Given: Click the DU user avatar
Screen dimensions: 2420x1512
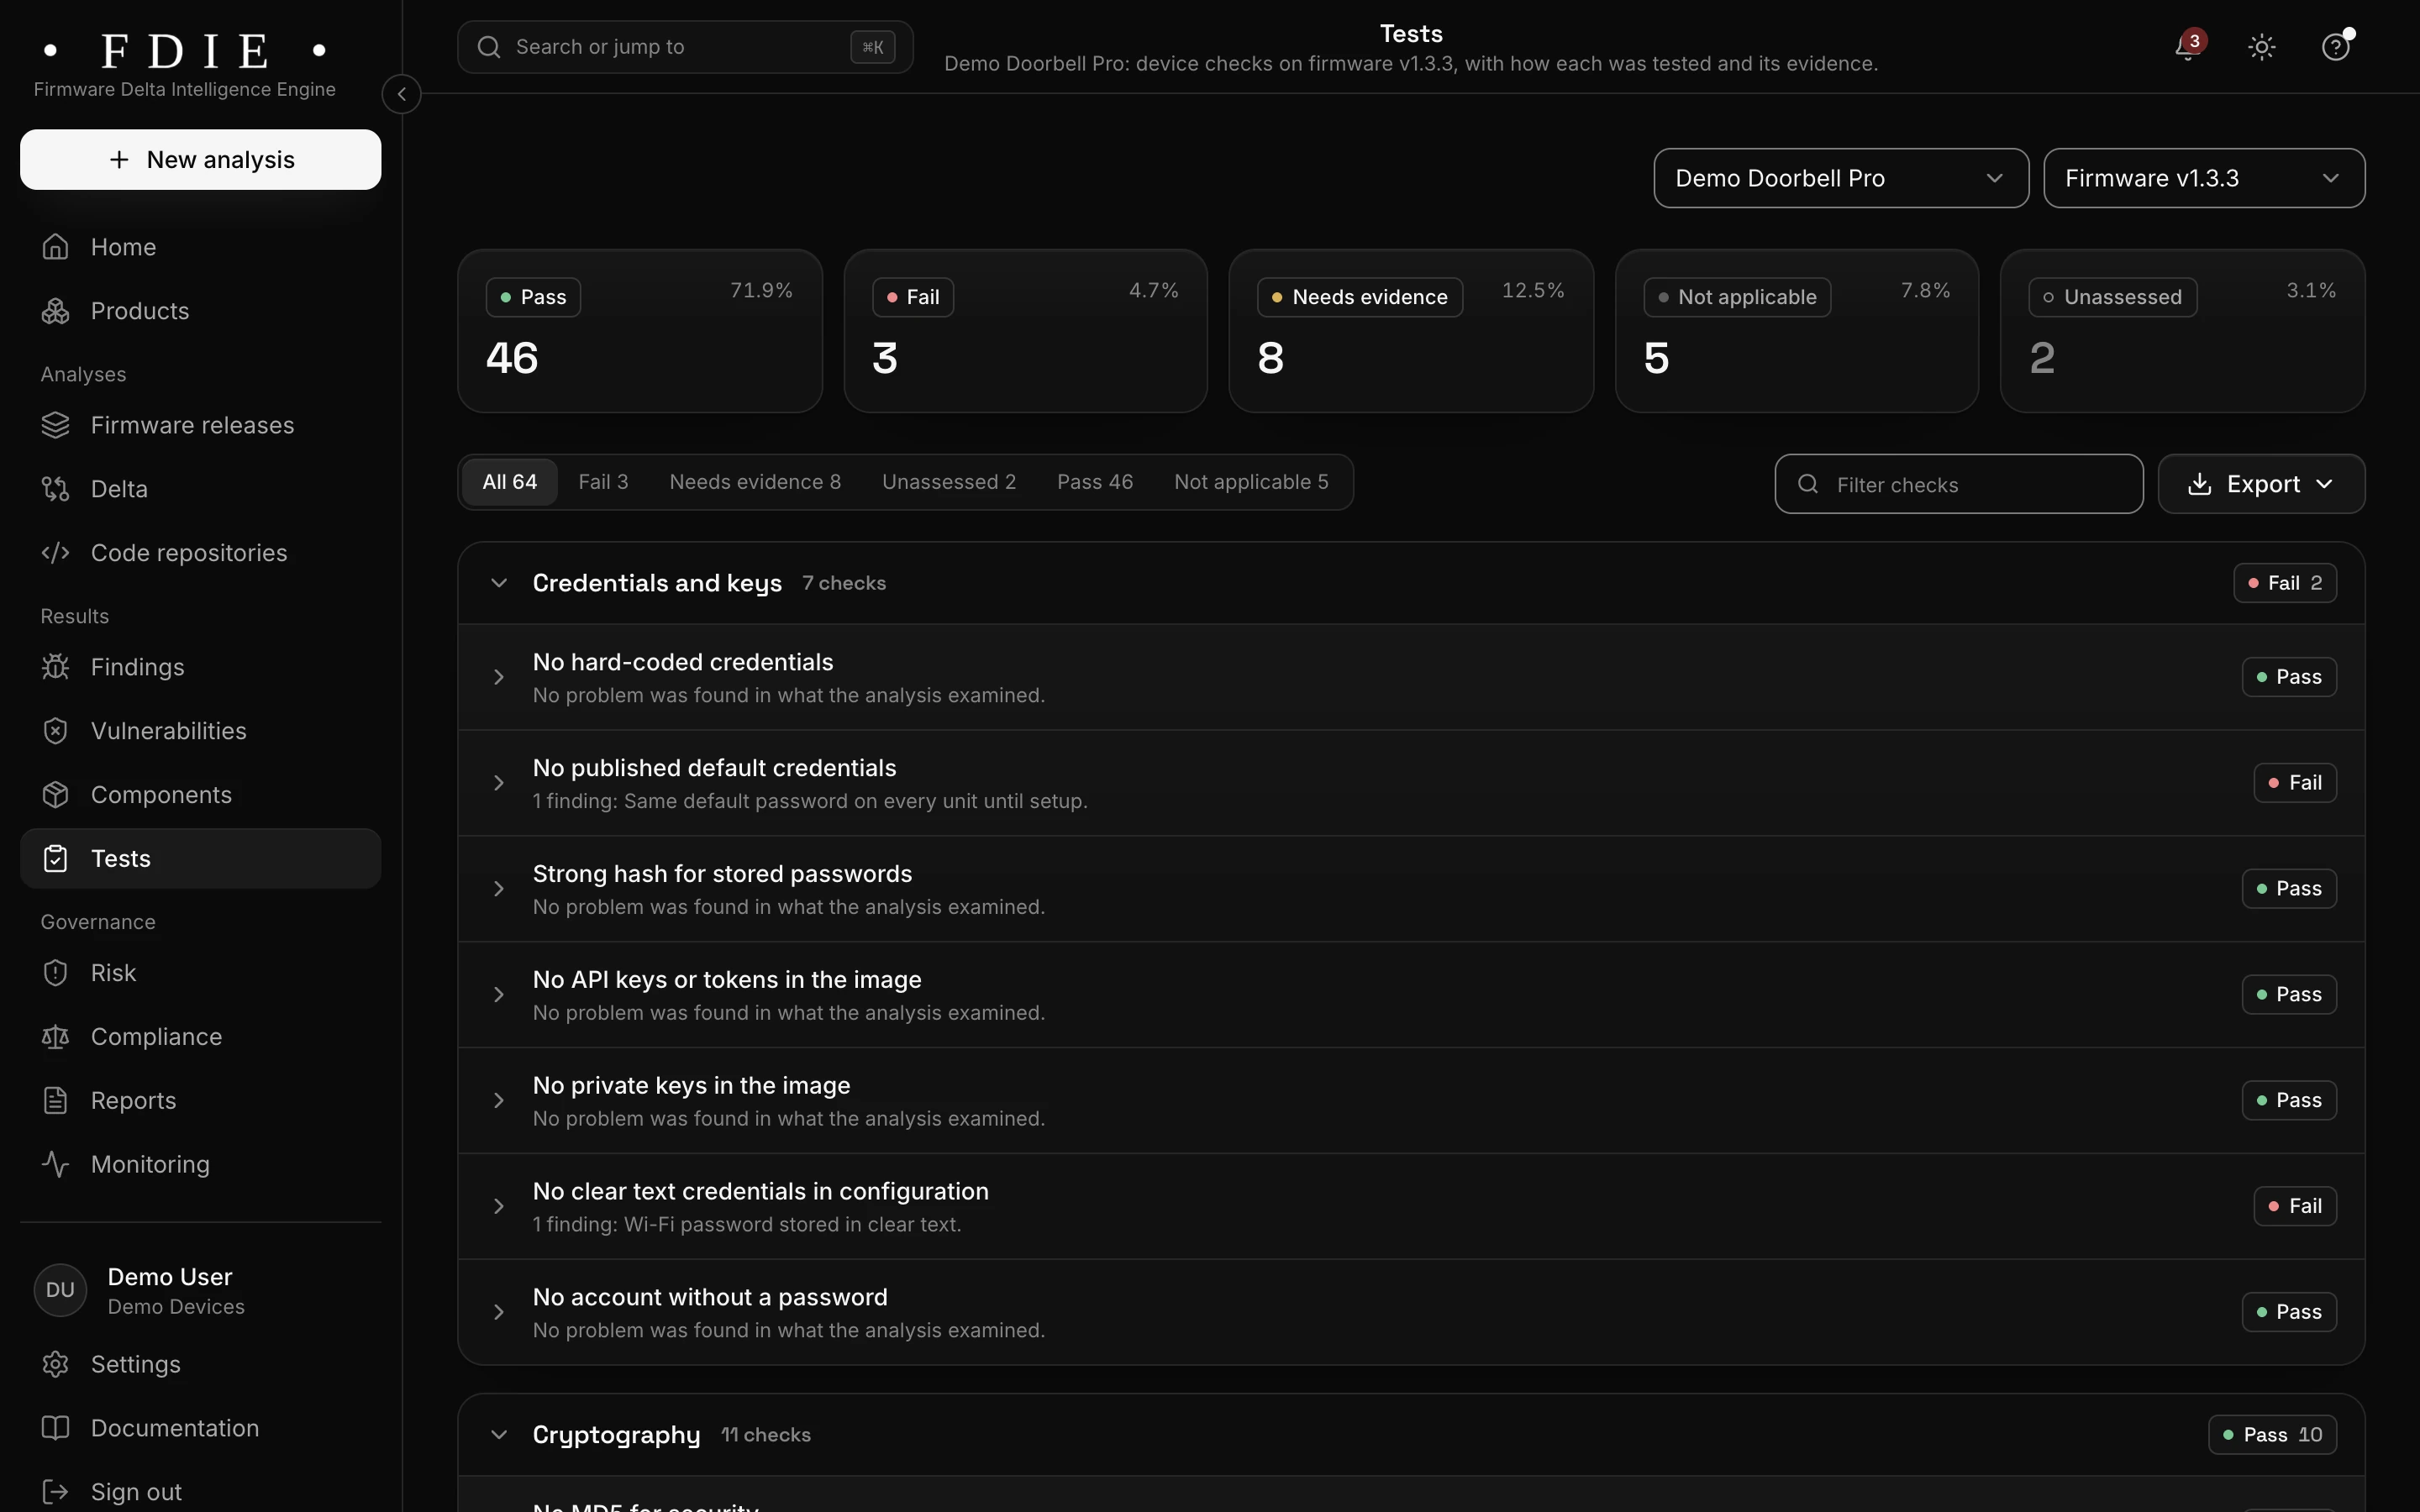Looking at the screenshot, I should (x=60, y=1290).
